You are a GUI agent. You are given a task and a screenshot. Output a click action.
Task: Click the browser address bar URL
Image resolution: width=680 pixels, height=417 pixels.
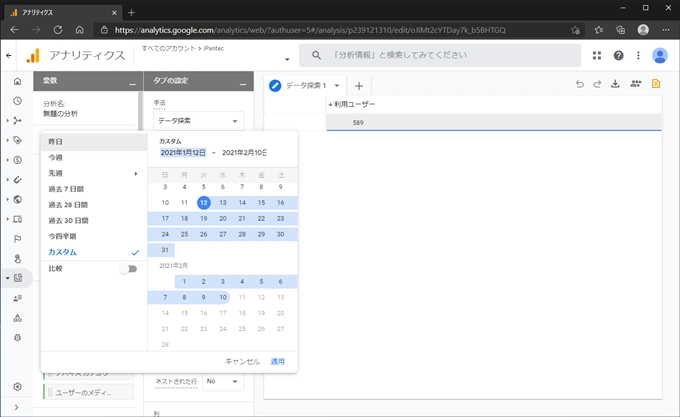310,30
